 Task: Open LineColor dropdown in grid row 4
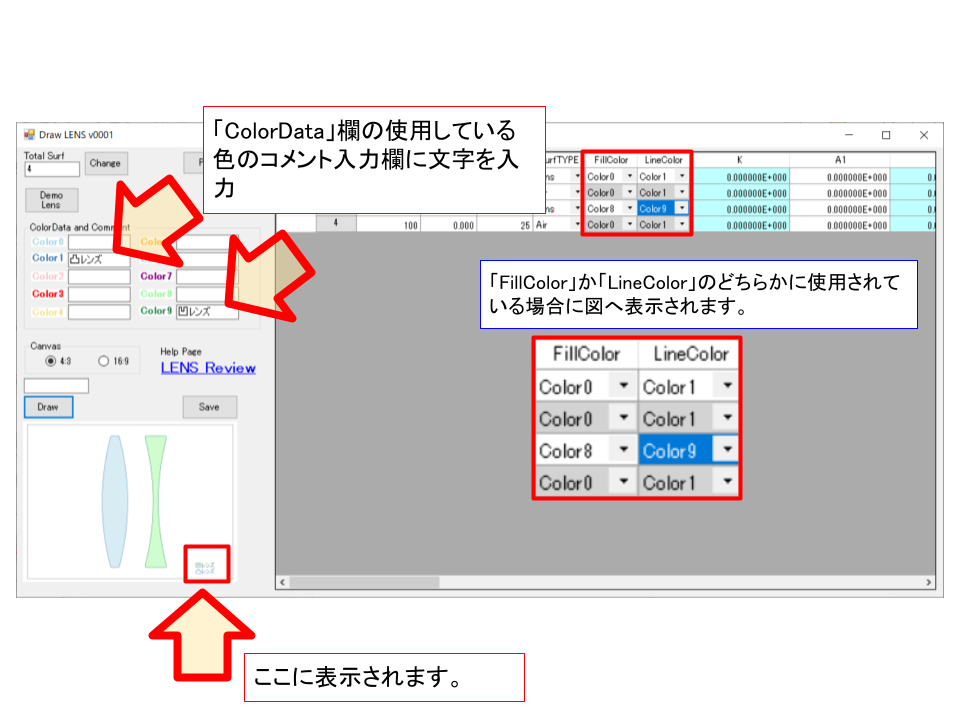click(x=682, y=225)
